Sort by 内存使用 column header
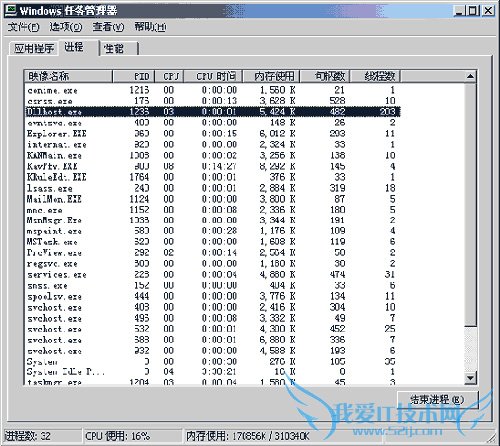Screen dimensions: 500x446 click(271, 76)
